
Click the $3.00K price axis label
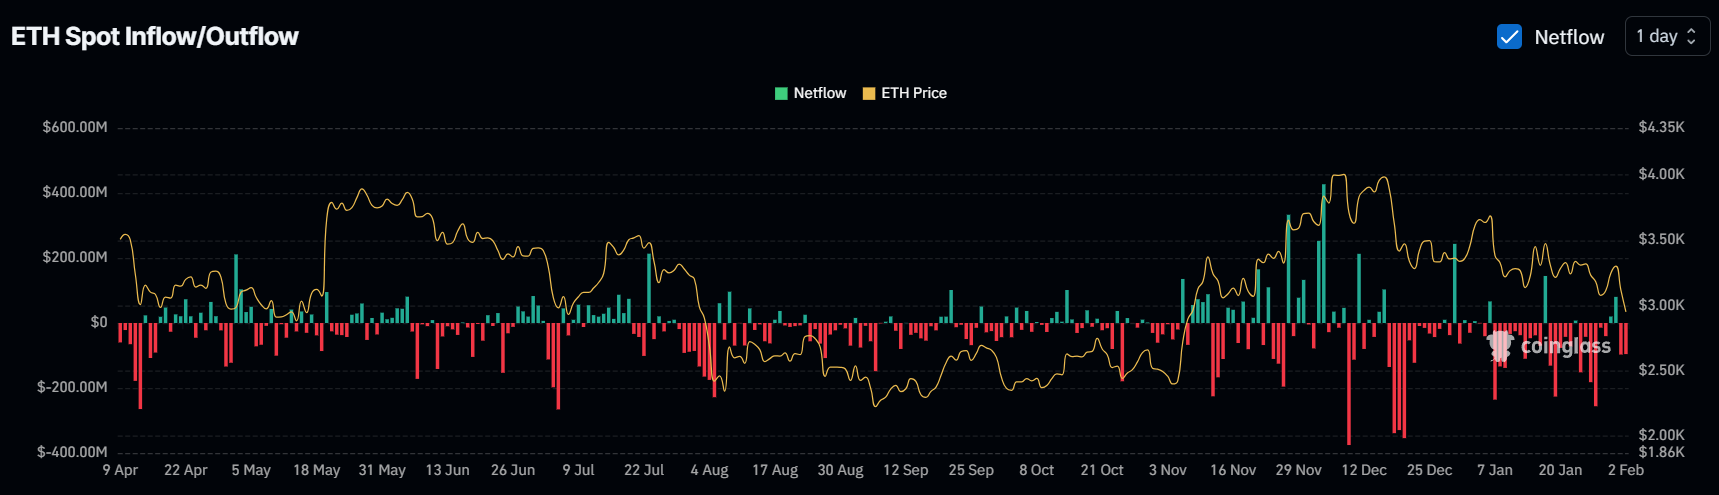click(x=1662, y=305)
